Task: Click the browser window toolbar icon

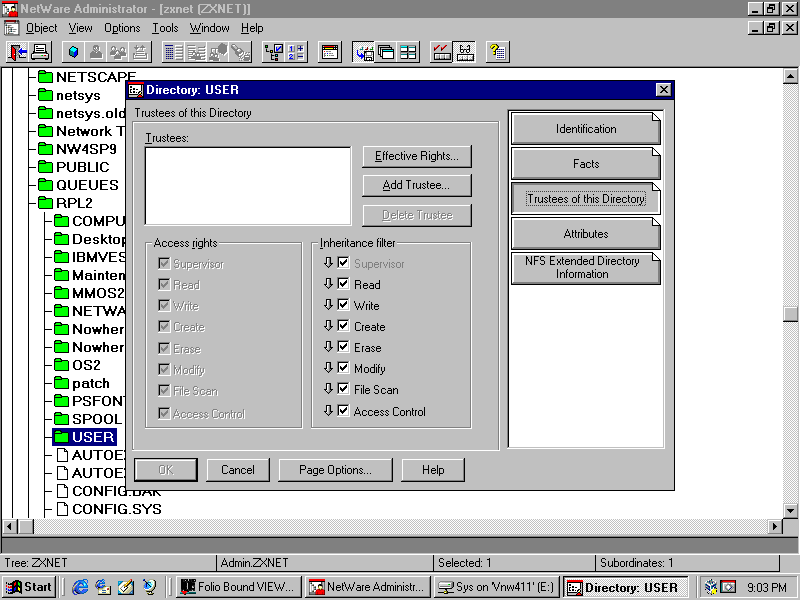Action: [x=330, y=52]
